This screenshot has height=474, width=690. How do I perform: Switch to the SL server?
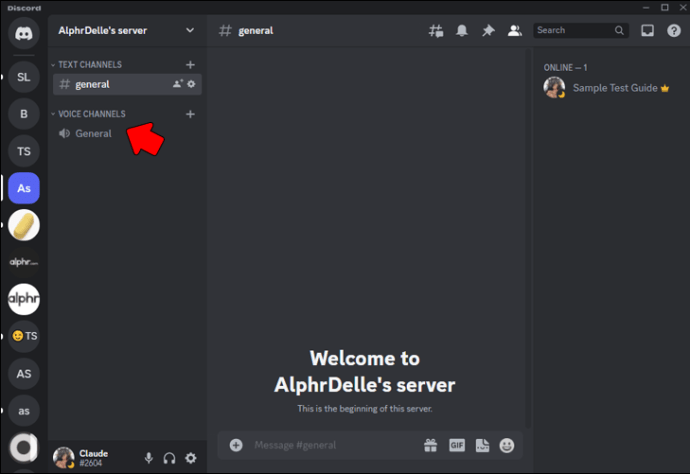(x=24, y=77)
